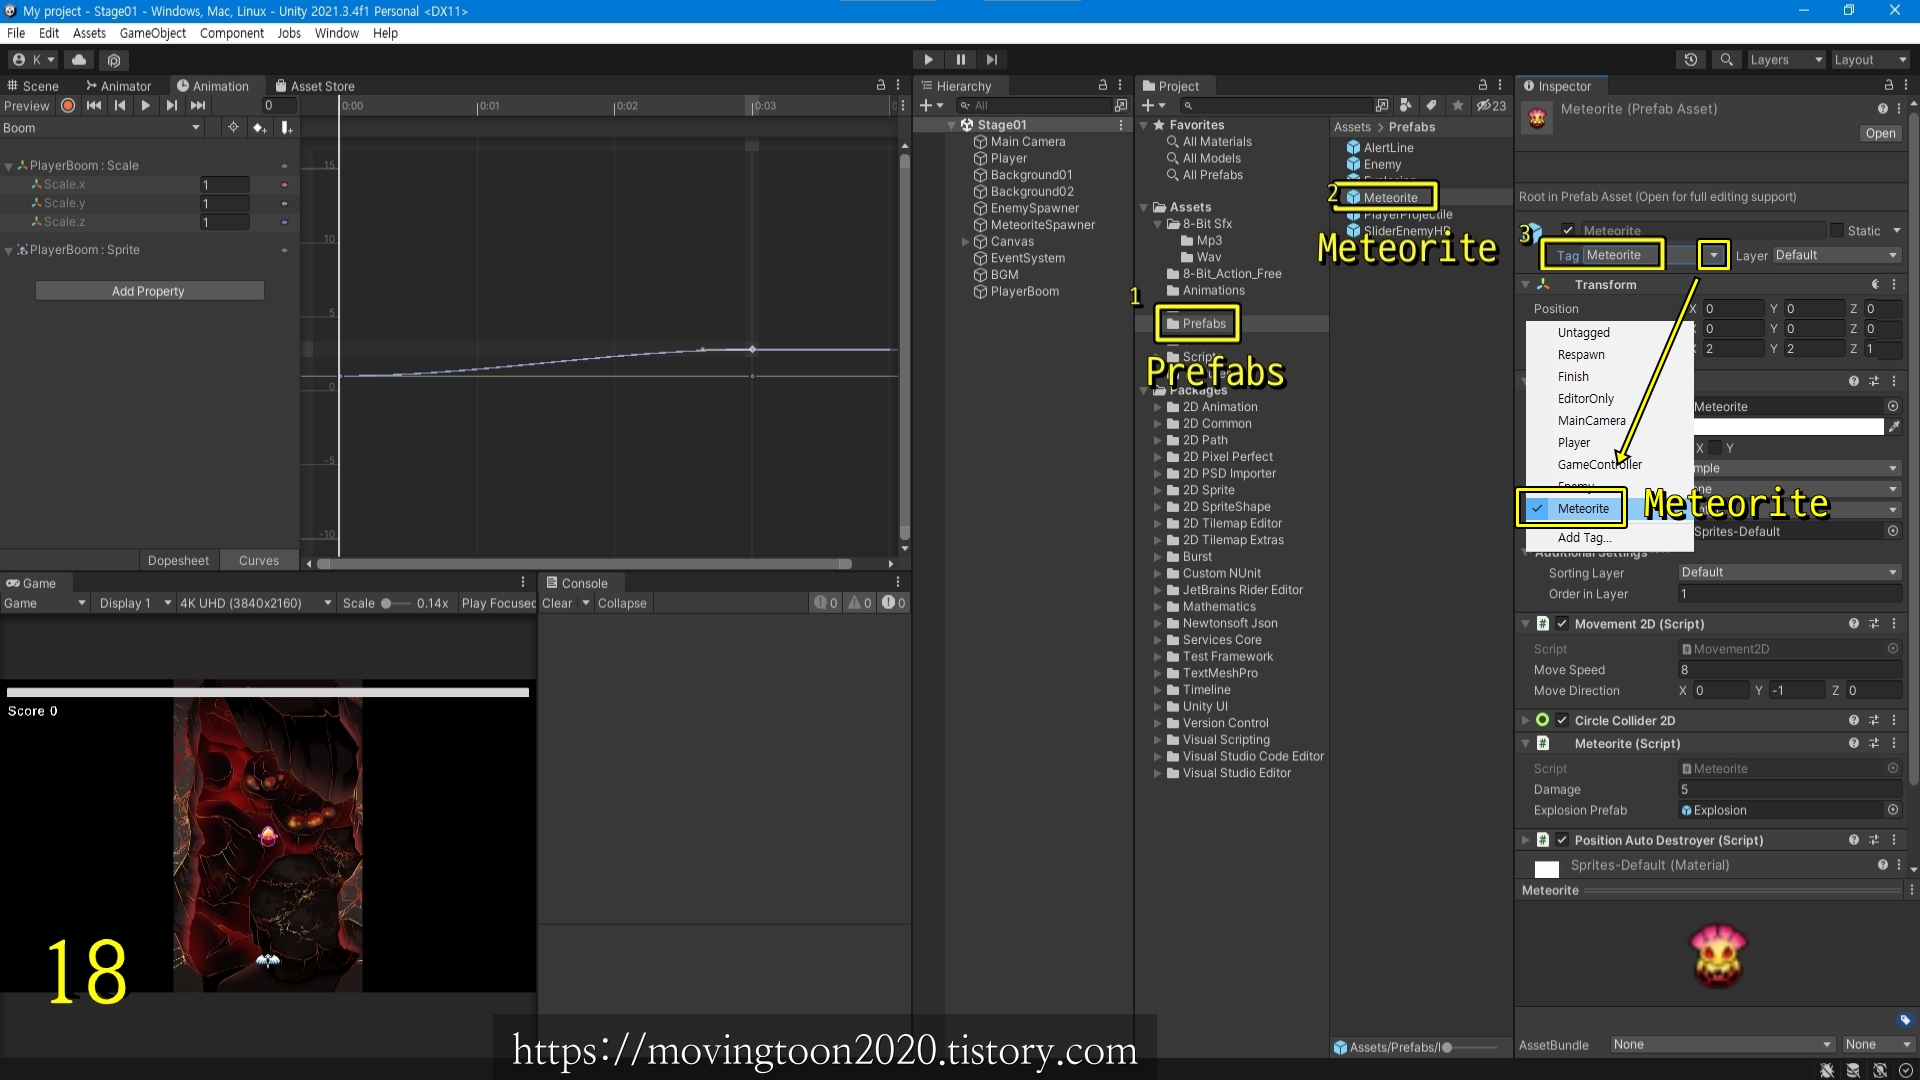Viewport: 1920px width, 1080px height.
Task: Click the Open prefab button
Action: coord(1880,133)
